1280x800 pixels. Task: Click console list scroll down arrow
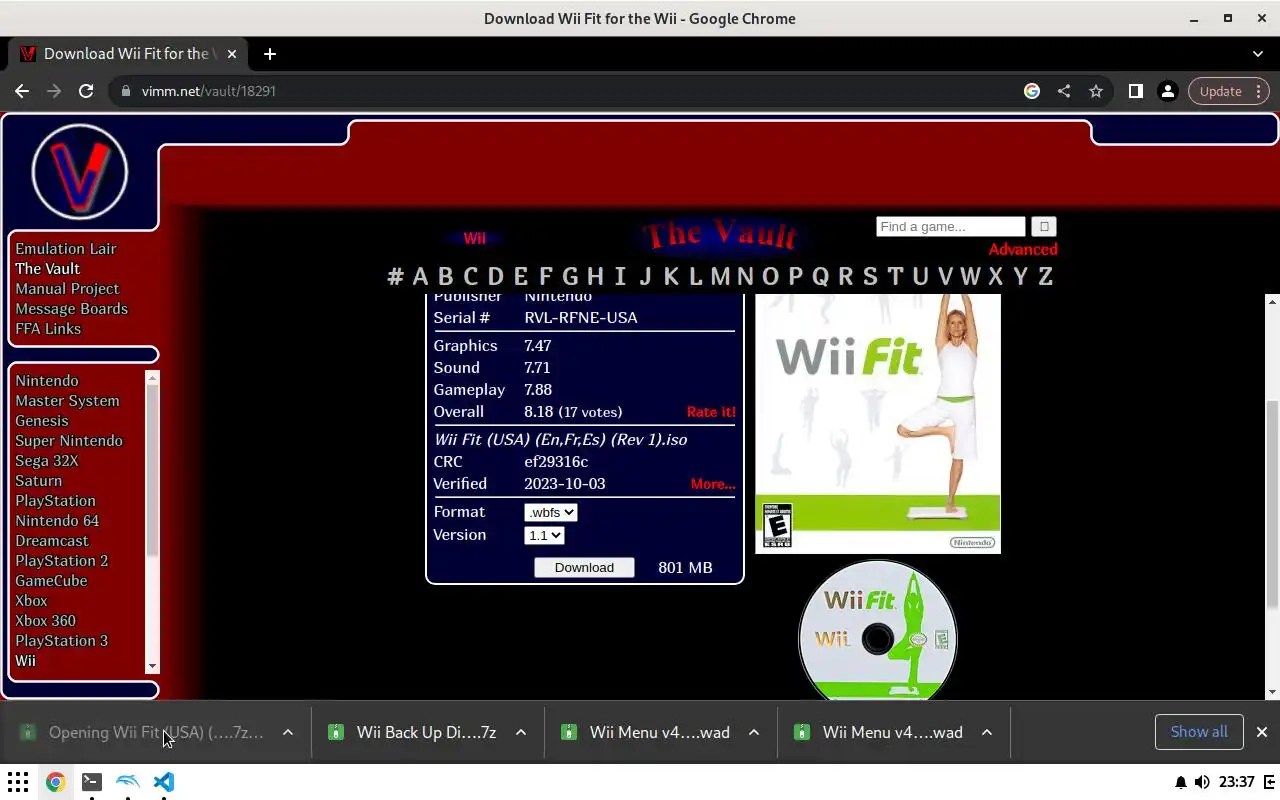click(152, 666)
